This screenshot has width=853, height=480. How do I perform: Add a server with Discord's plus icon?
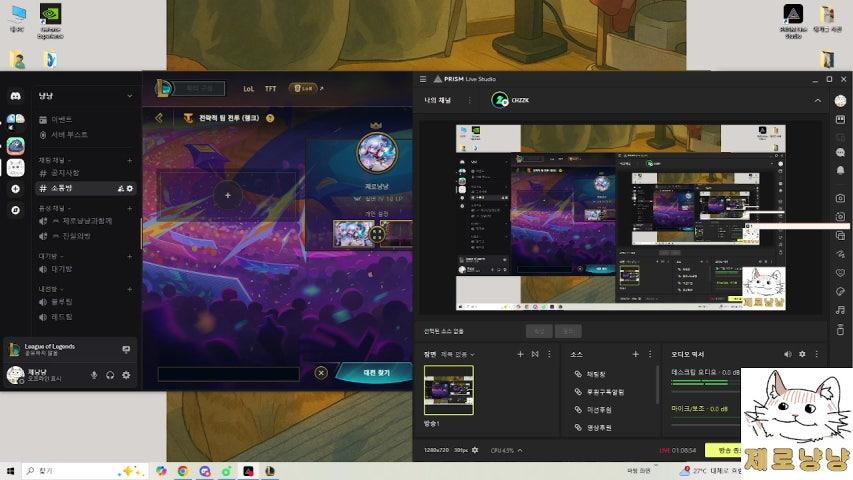click(x=16, y=189)
